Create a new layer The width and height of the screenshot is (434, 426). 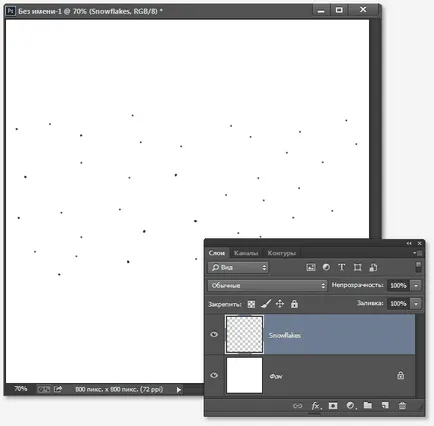[x=385, y=405]
